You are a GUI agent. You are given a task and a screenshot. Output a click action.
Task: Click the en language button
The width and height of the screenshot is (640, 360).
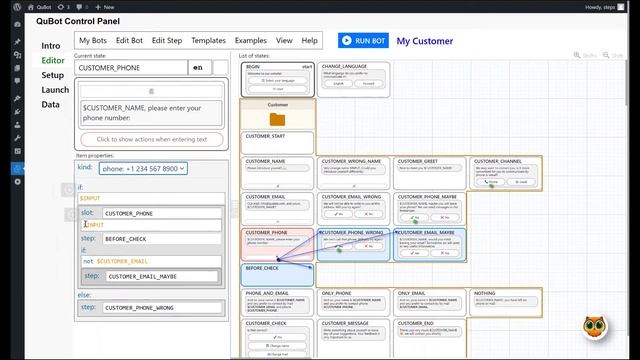(x=200, y=68)
